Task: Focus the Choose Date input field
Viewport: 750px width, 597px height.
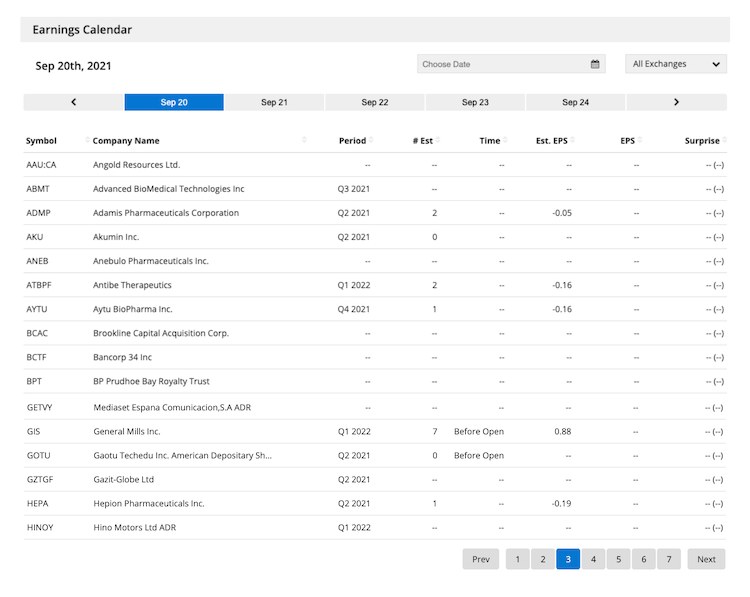Action: [x=500, y=64]
